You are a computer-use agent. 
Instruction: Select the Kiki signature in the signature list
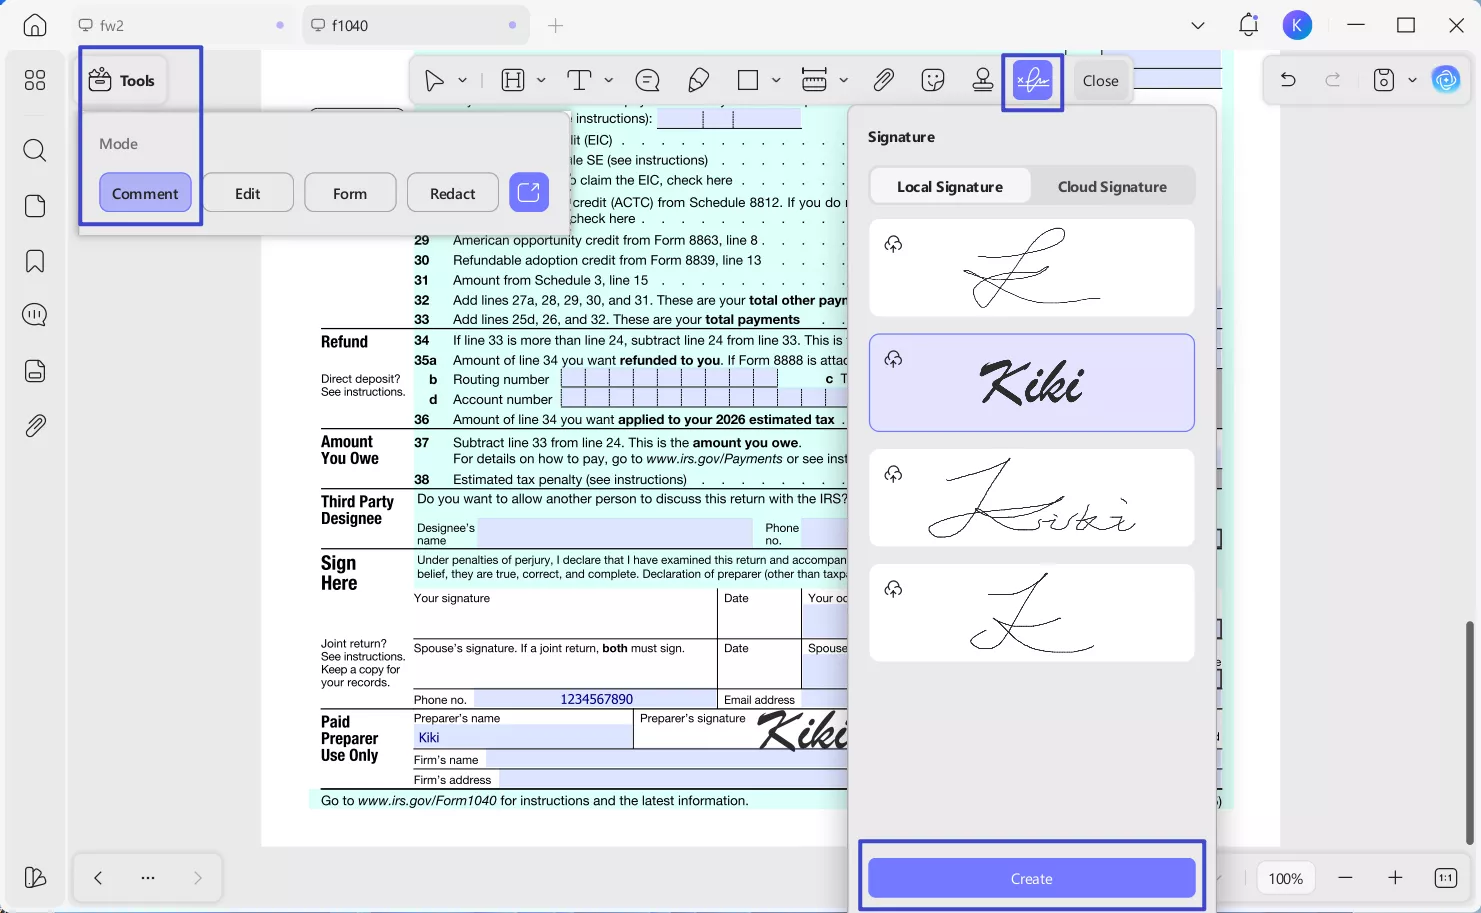click(x=1031, y=383)
